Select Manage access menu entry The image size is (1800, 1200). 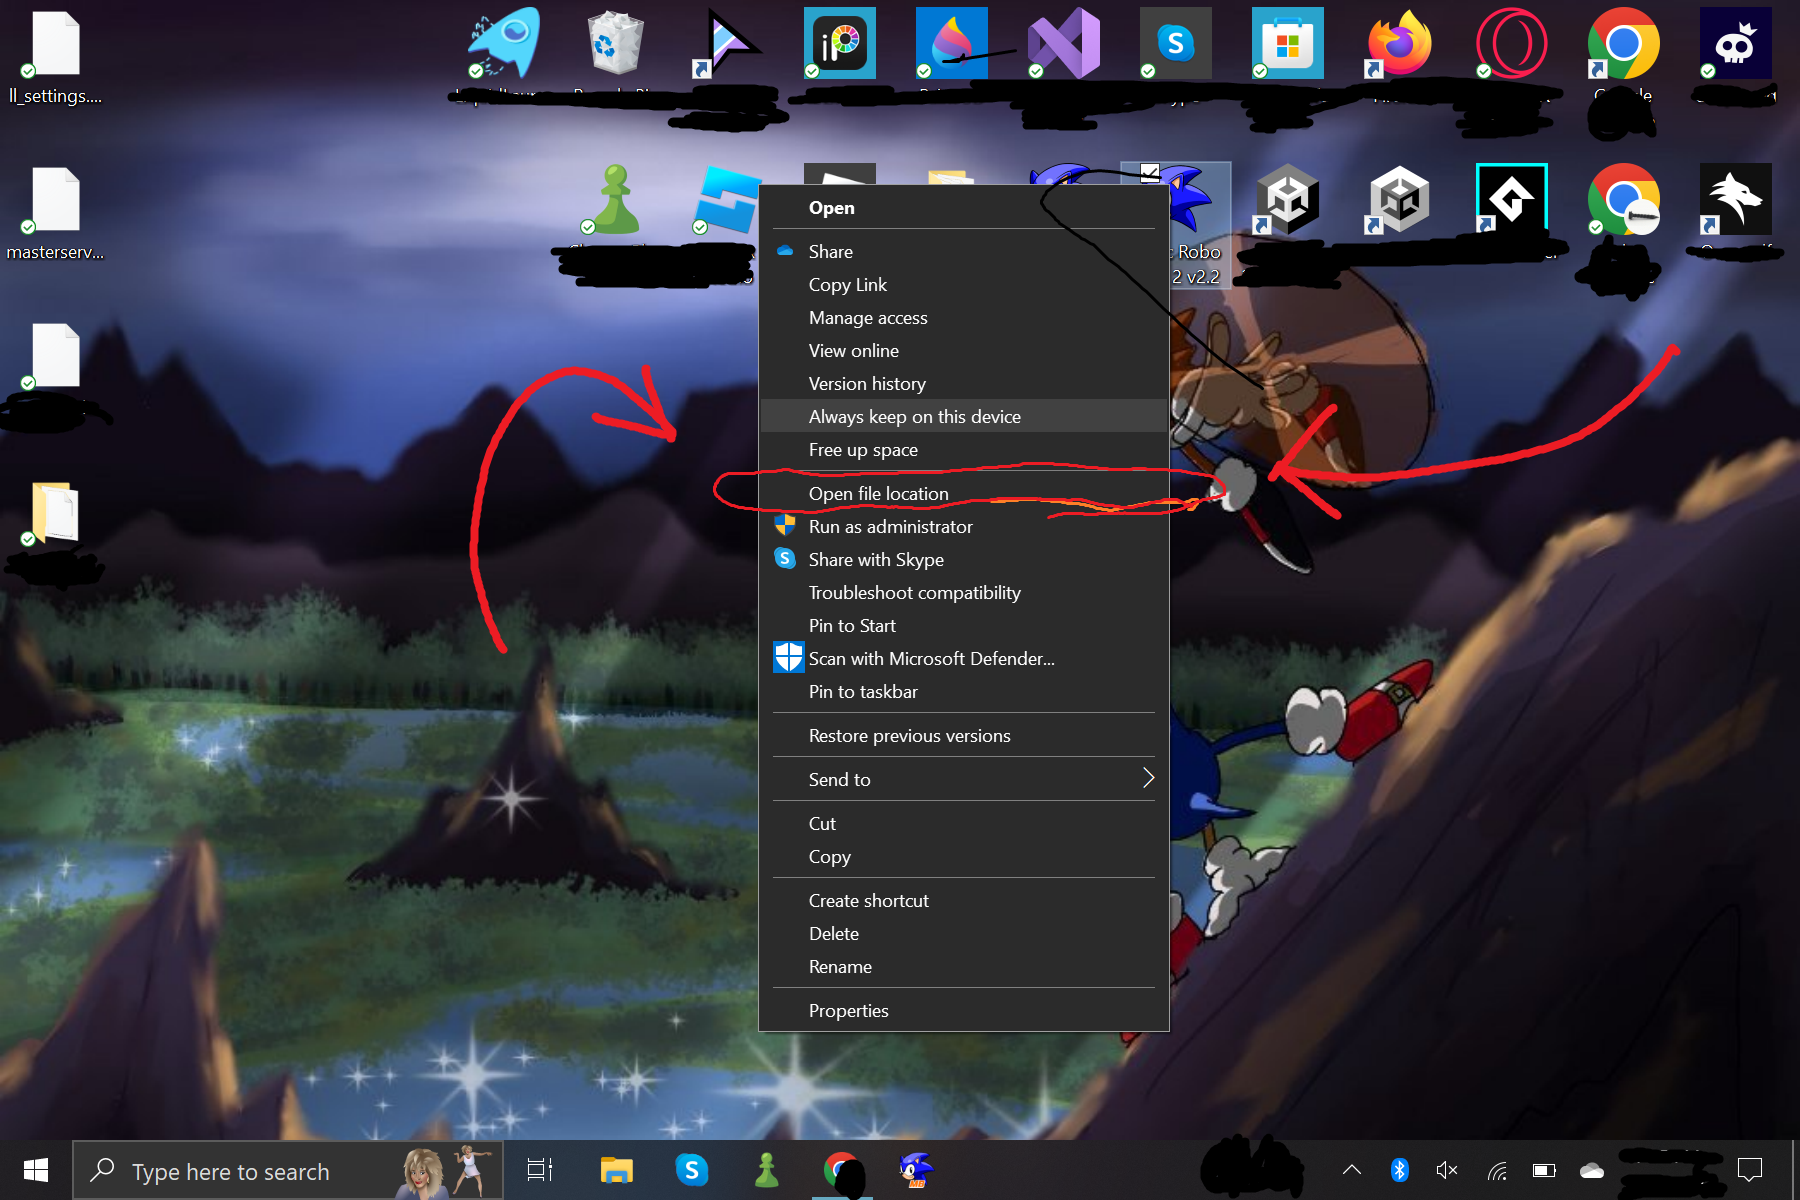click(x=964, y=317)
